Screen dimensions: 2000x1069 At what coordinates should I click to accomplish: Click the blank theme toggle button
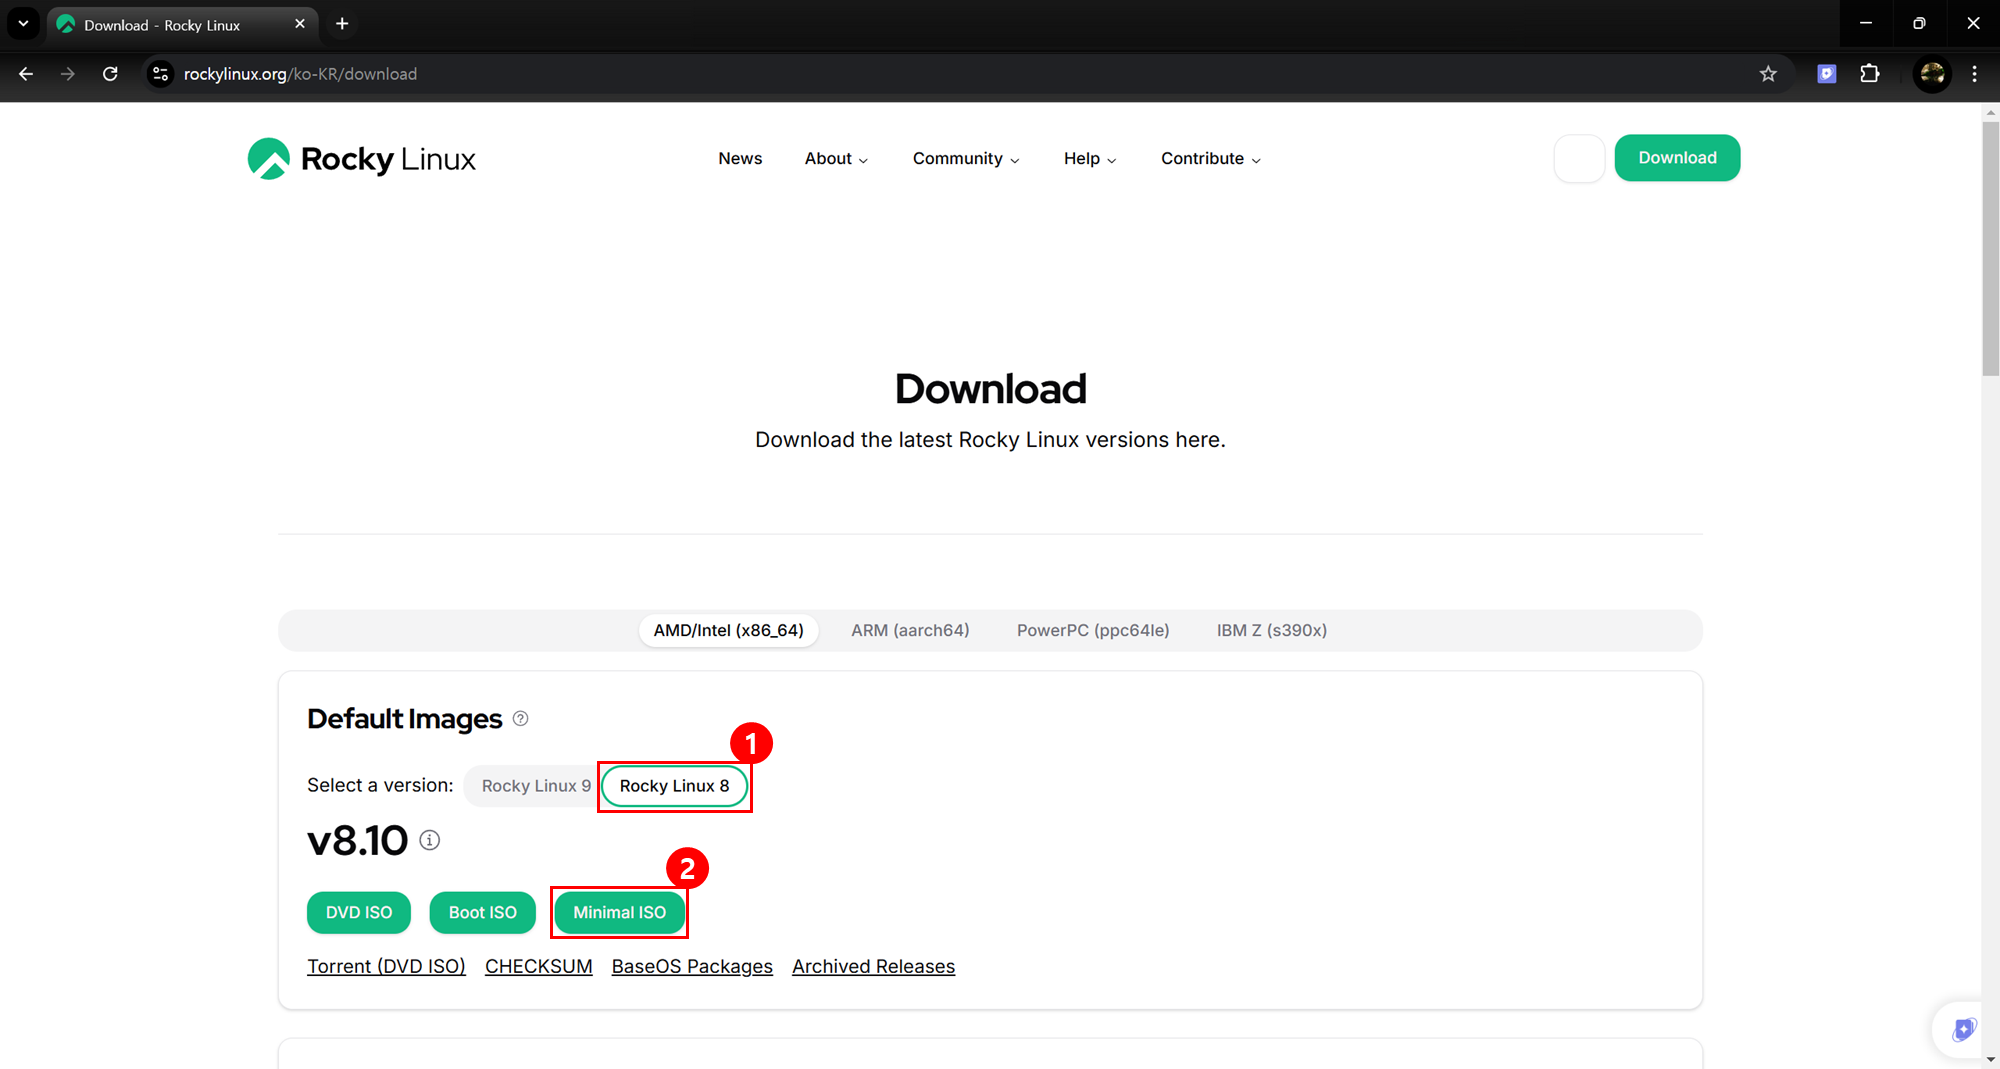1579,158
